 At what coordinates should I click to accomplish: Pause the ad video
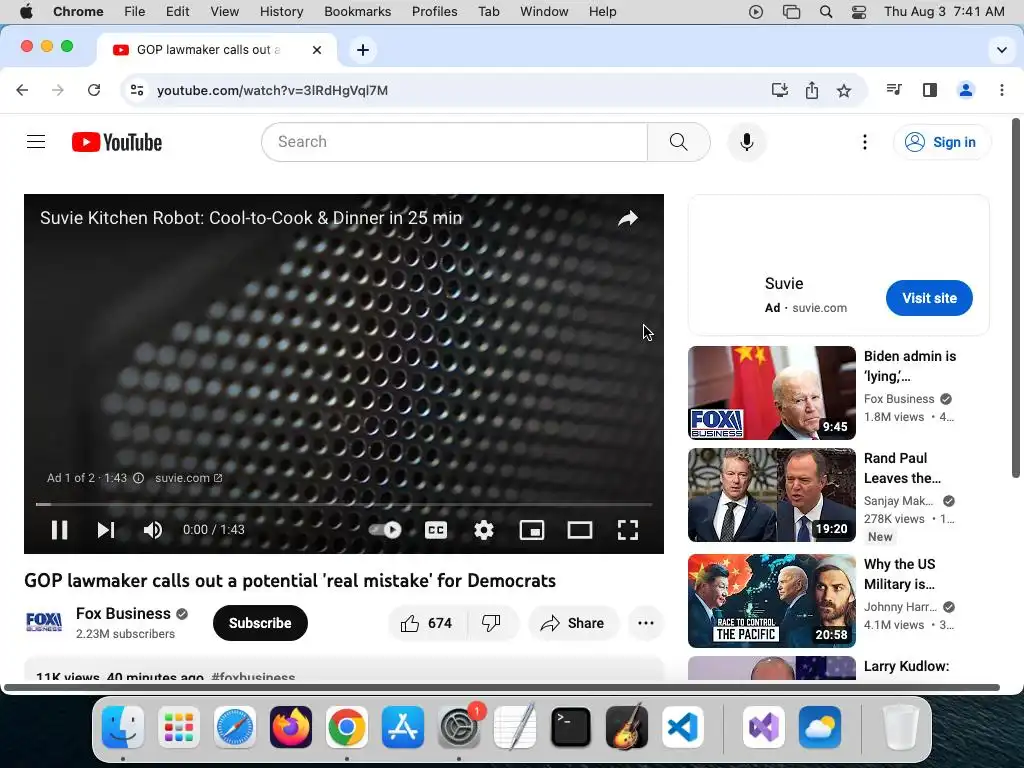(59, 530)
